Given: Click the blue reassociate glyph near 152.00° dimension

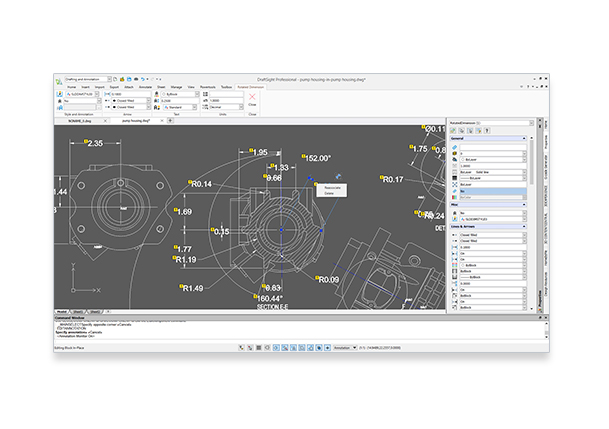Looking at the screenshot, I should [338, 176].
